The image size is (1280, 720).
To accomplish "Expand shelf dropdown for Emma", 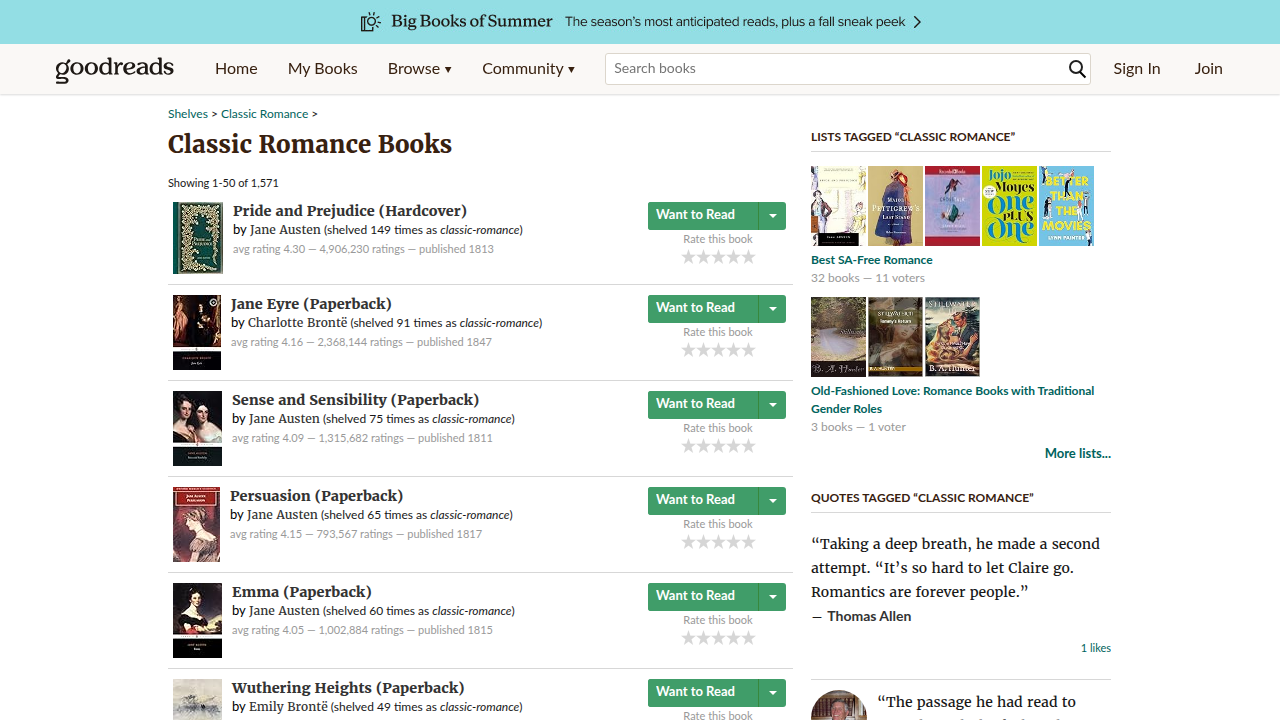I will tap(772, 596).
